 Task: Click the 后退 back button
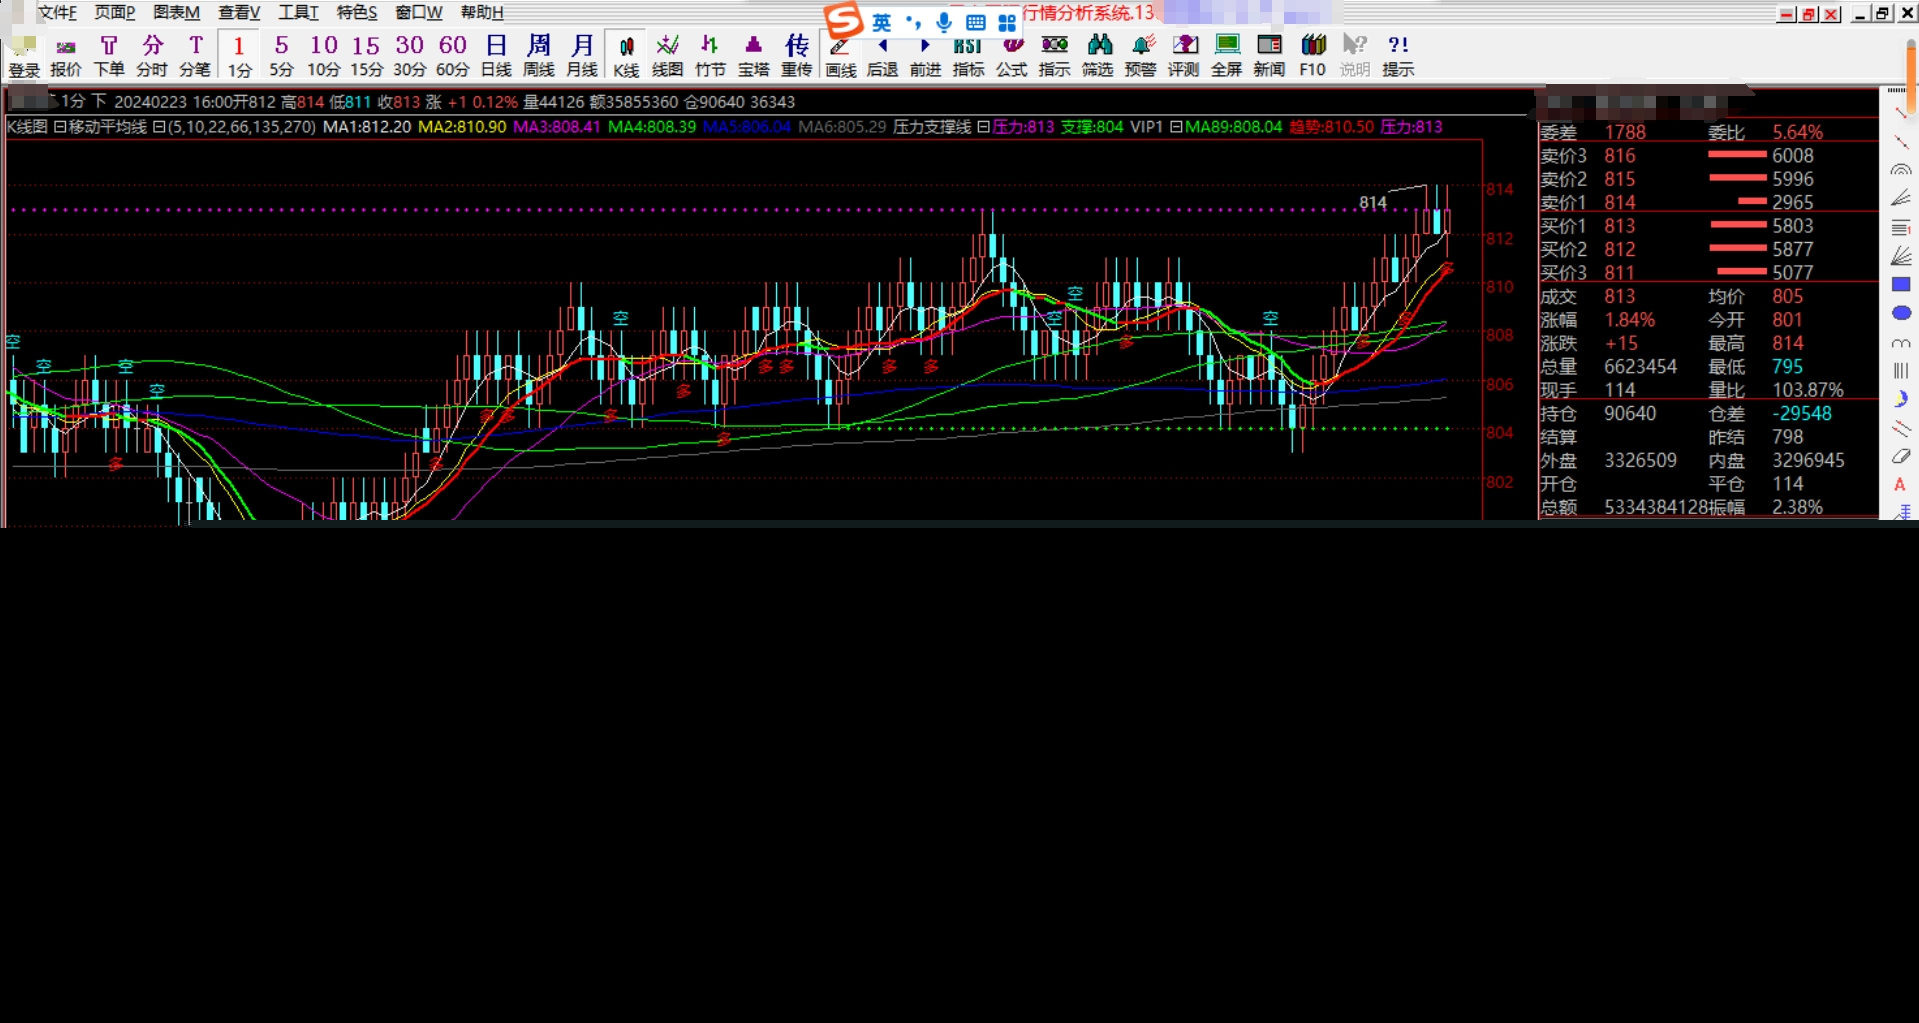tap(882, 55)
